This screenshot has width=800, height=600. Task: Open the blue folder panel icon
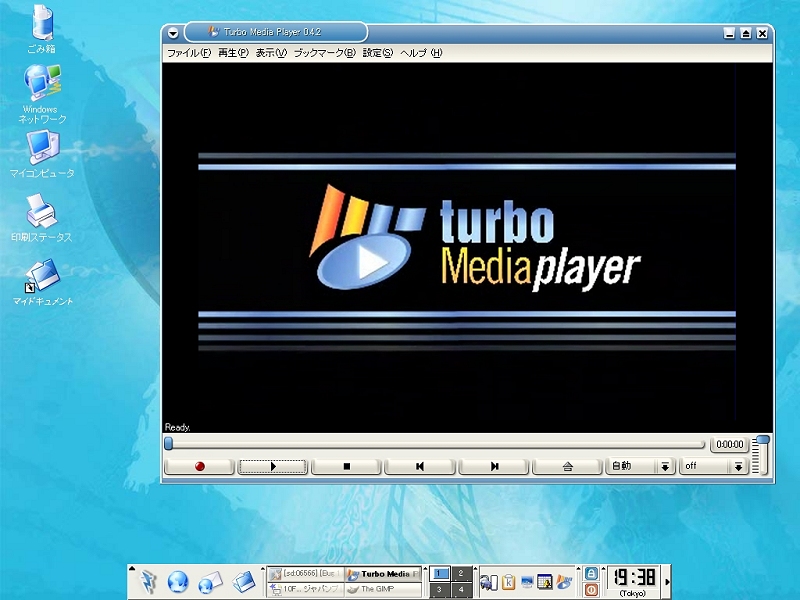coord(243,582)
